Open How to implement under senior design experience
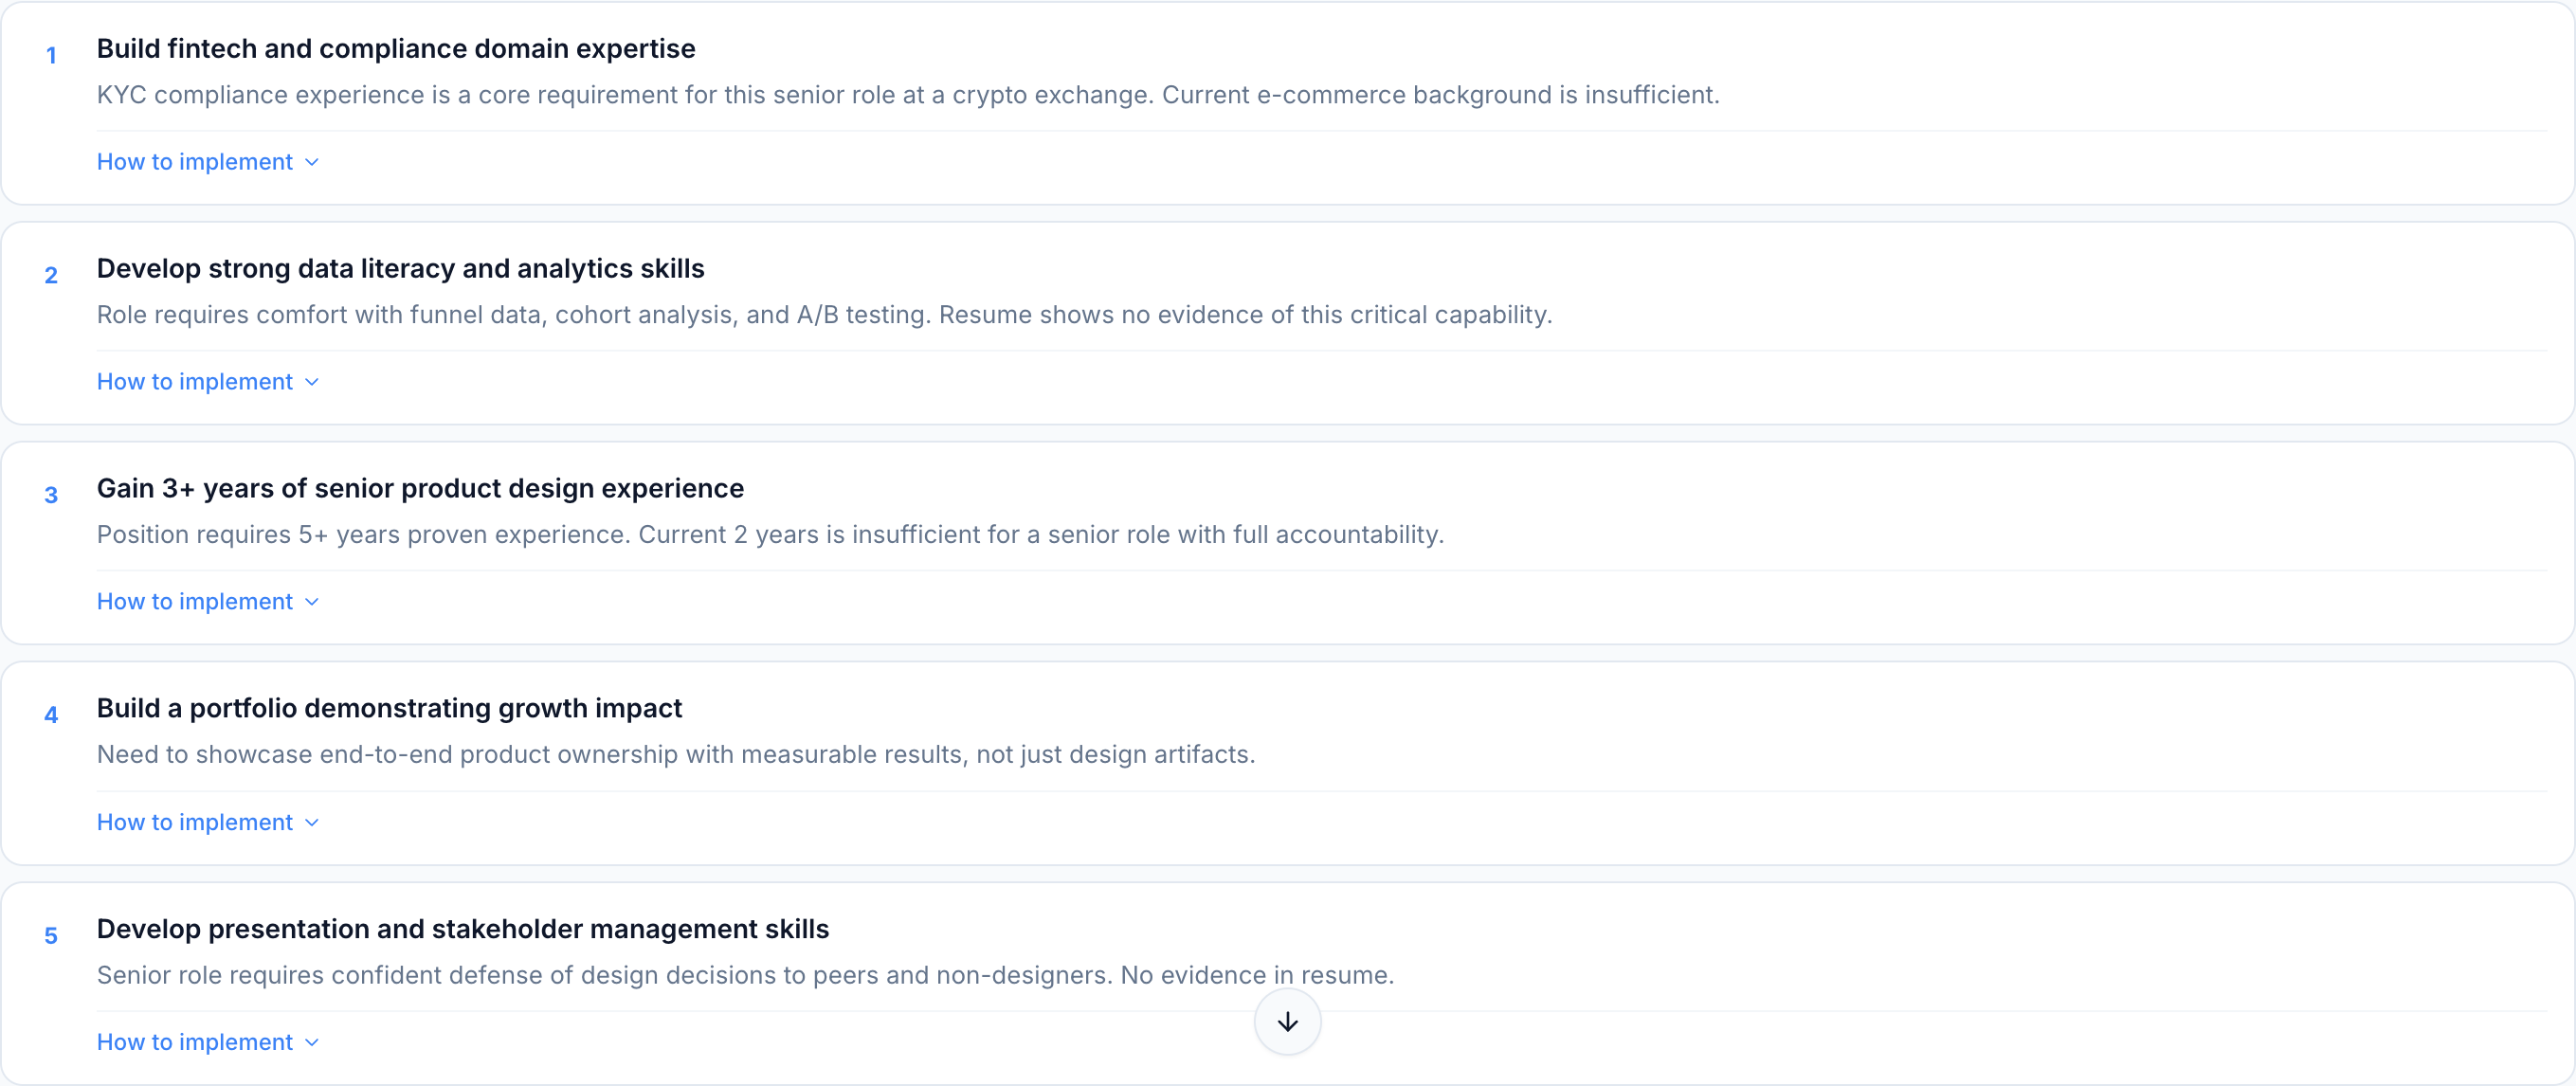The height and width of the screenshot is (1086, 2576). pos(207,602)
